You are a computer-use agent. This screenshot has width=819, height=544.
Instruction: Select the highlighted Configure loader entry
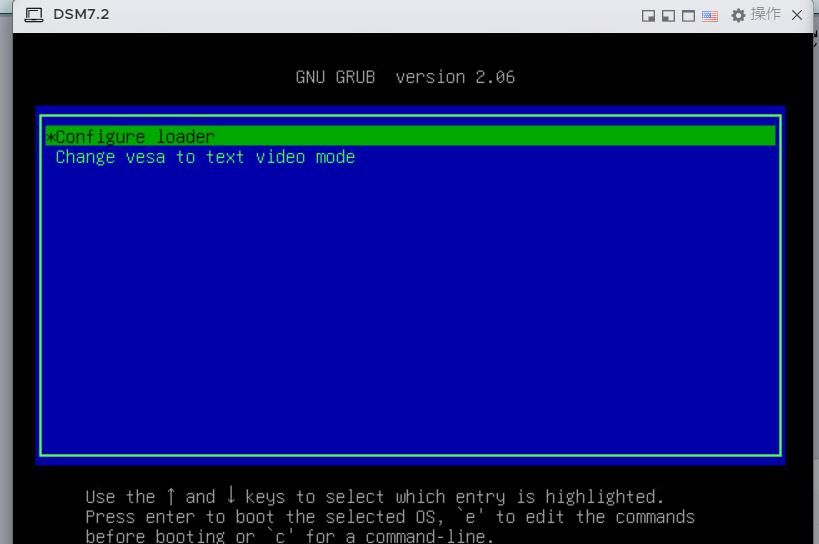coord(135,137)
